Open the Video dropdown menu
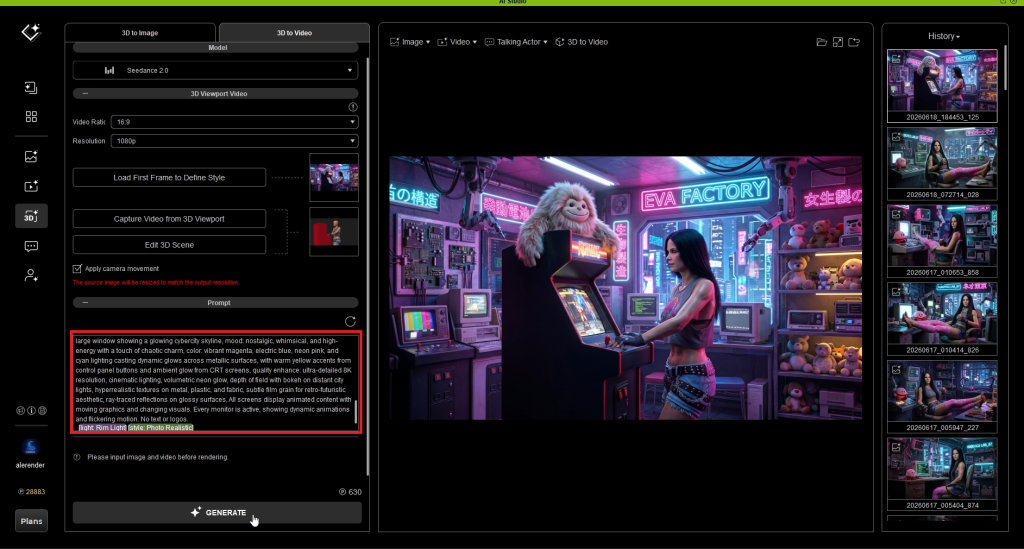Viewport: 1024px width, 549px height. coord(457,42)
